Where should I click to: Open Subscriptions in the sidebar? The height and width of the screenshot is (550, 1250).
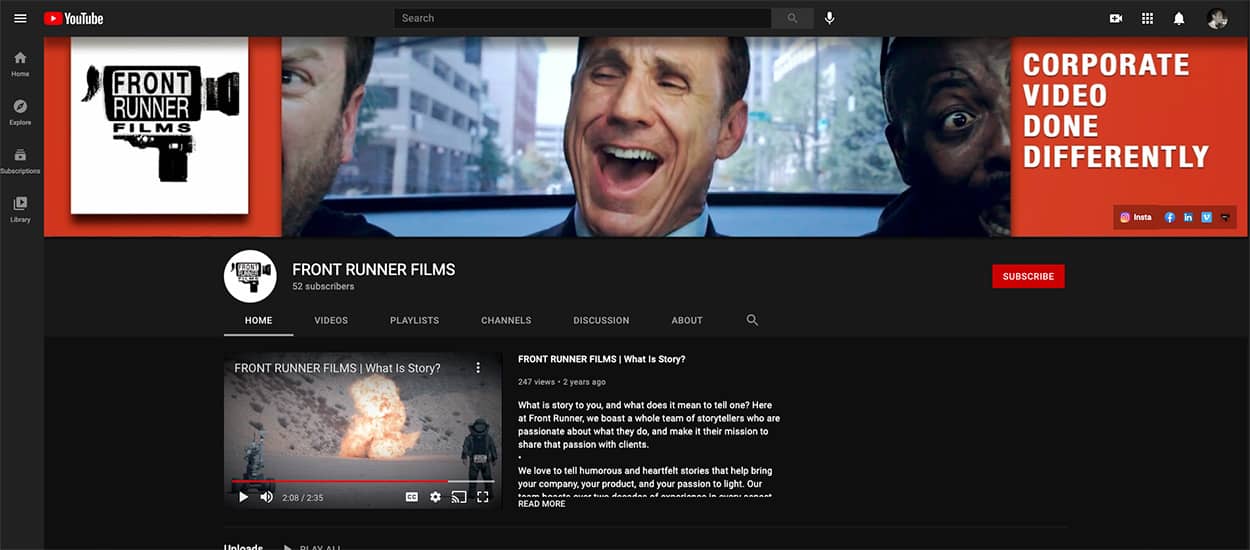coord(20,161)
